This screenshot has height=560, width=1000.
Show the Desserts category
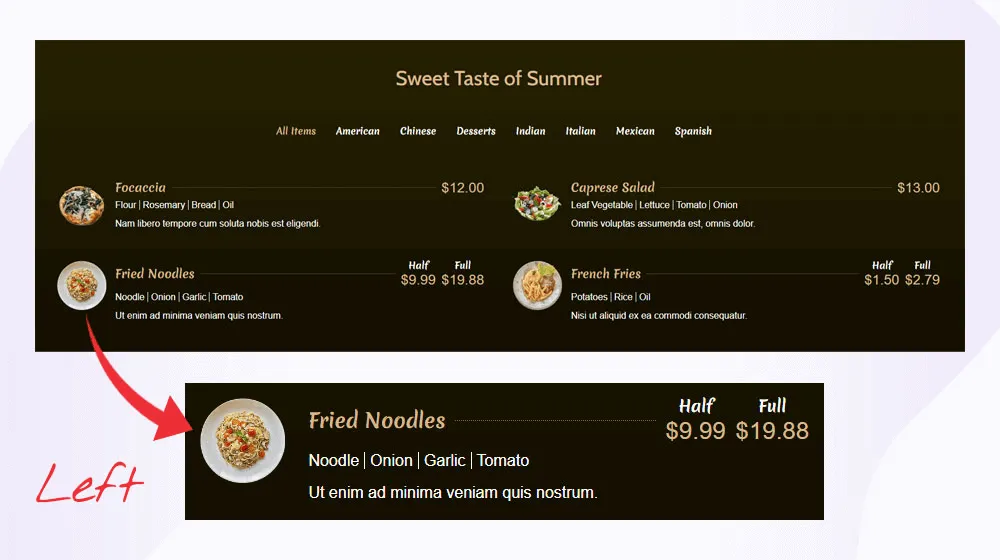click(476, 131)
